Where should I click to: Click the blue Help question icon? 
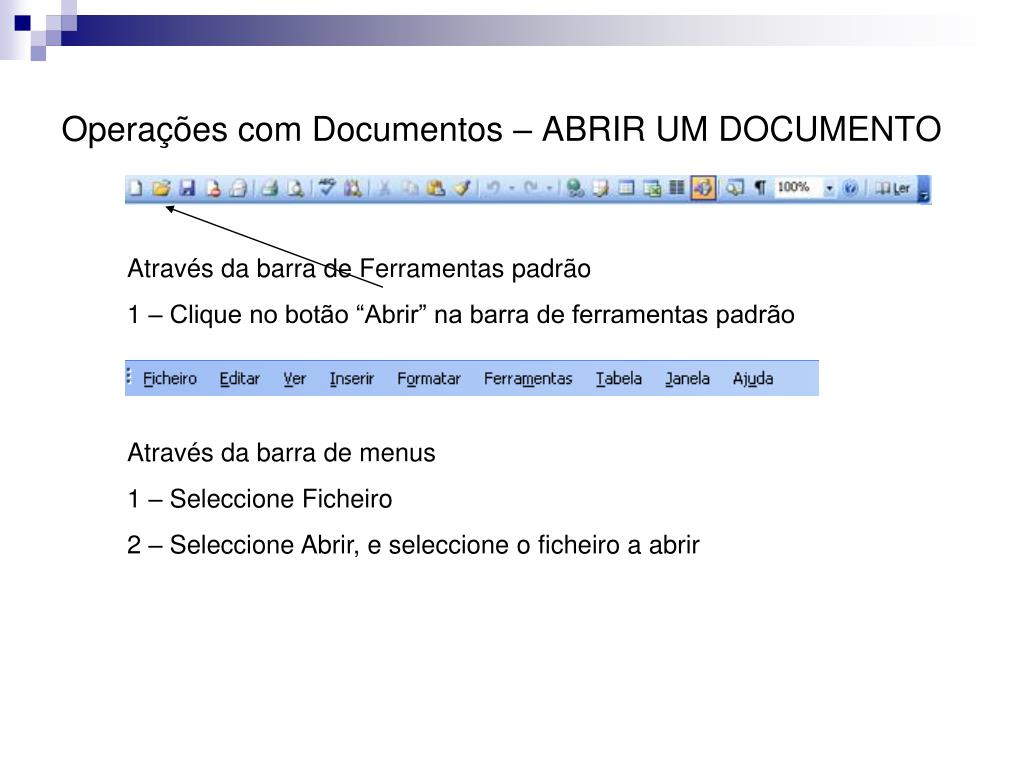850,188
